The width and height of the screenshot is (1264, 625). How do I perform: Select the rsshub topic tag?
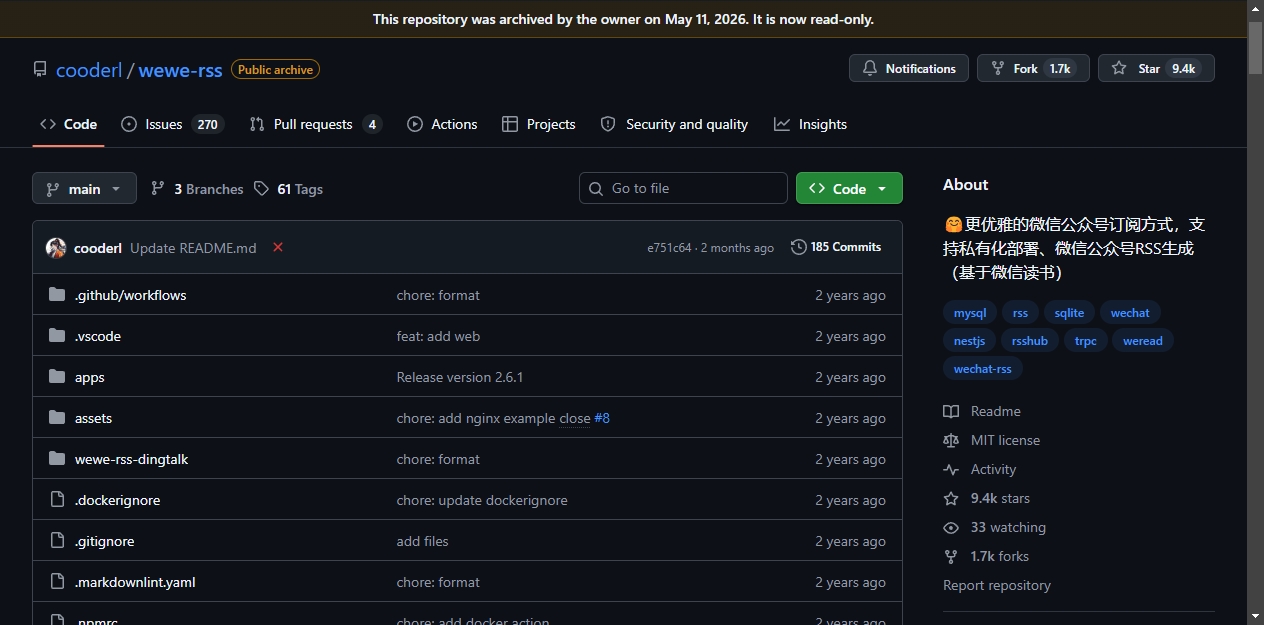click(x=1030, y=341)
